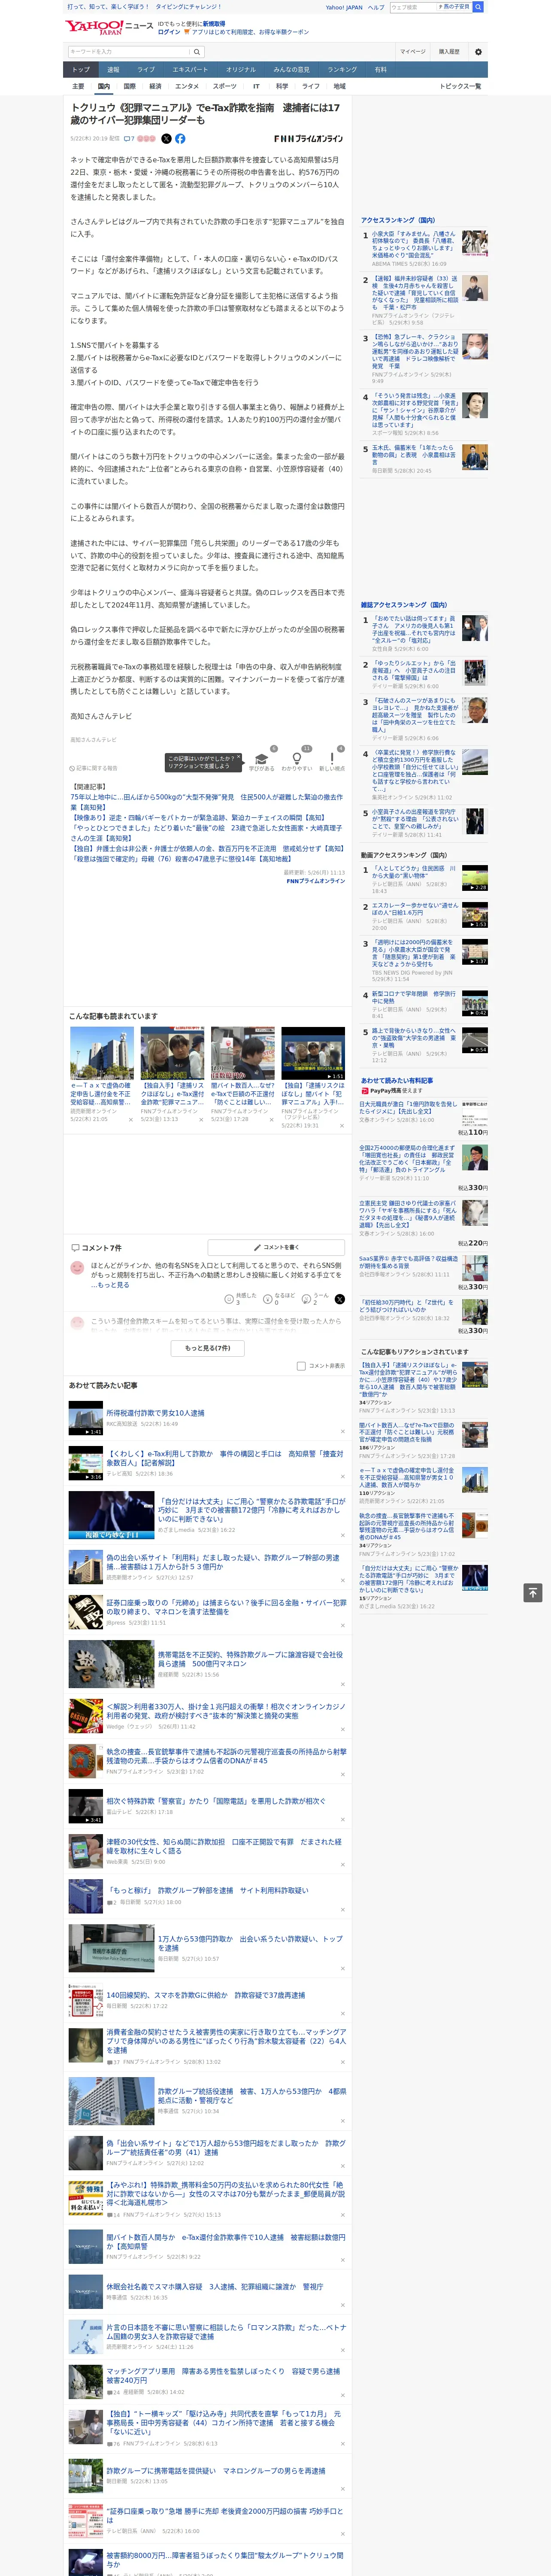Open the Yahoo! JAPAN logo link
This screenshot has height=2576, width=551.
(94, 27)
